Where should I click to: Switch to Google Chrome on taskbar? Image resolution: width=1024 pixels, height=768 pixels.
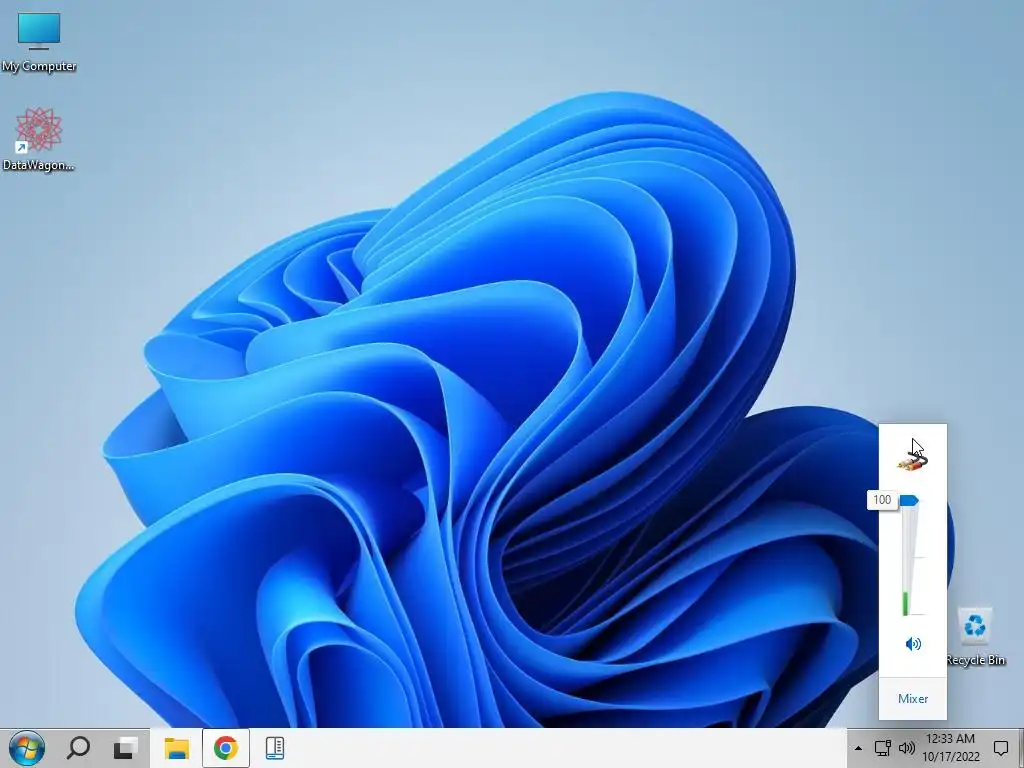225,748
